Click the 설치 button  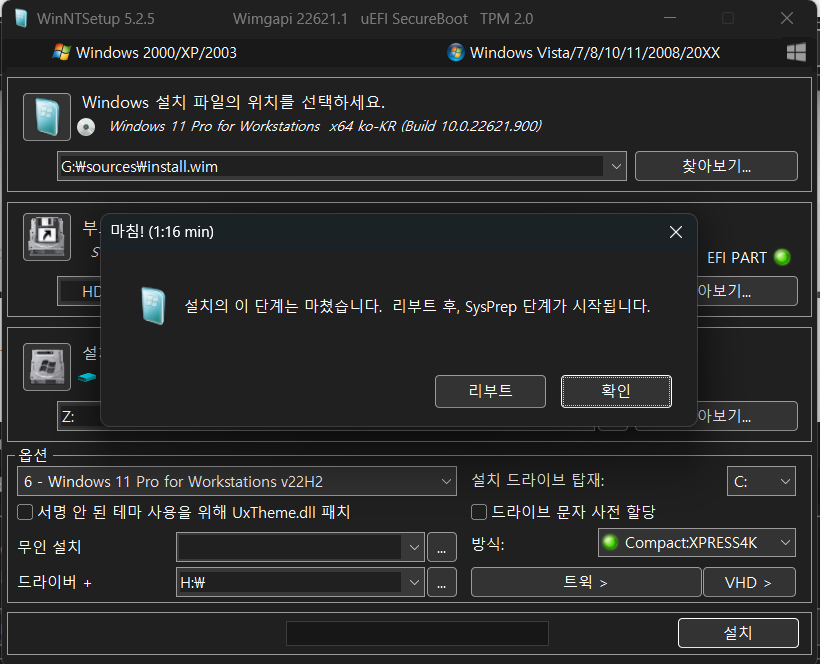738,633
